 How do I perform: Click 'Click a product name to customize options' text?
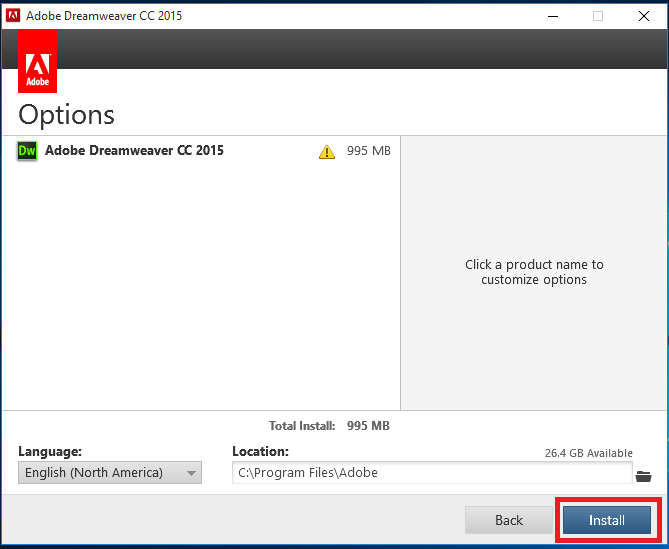(534, 272)
